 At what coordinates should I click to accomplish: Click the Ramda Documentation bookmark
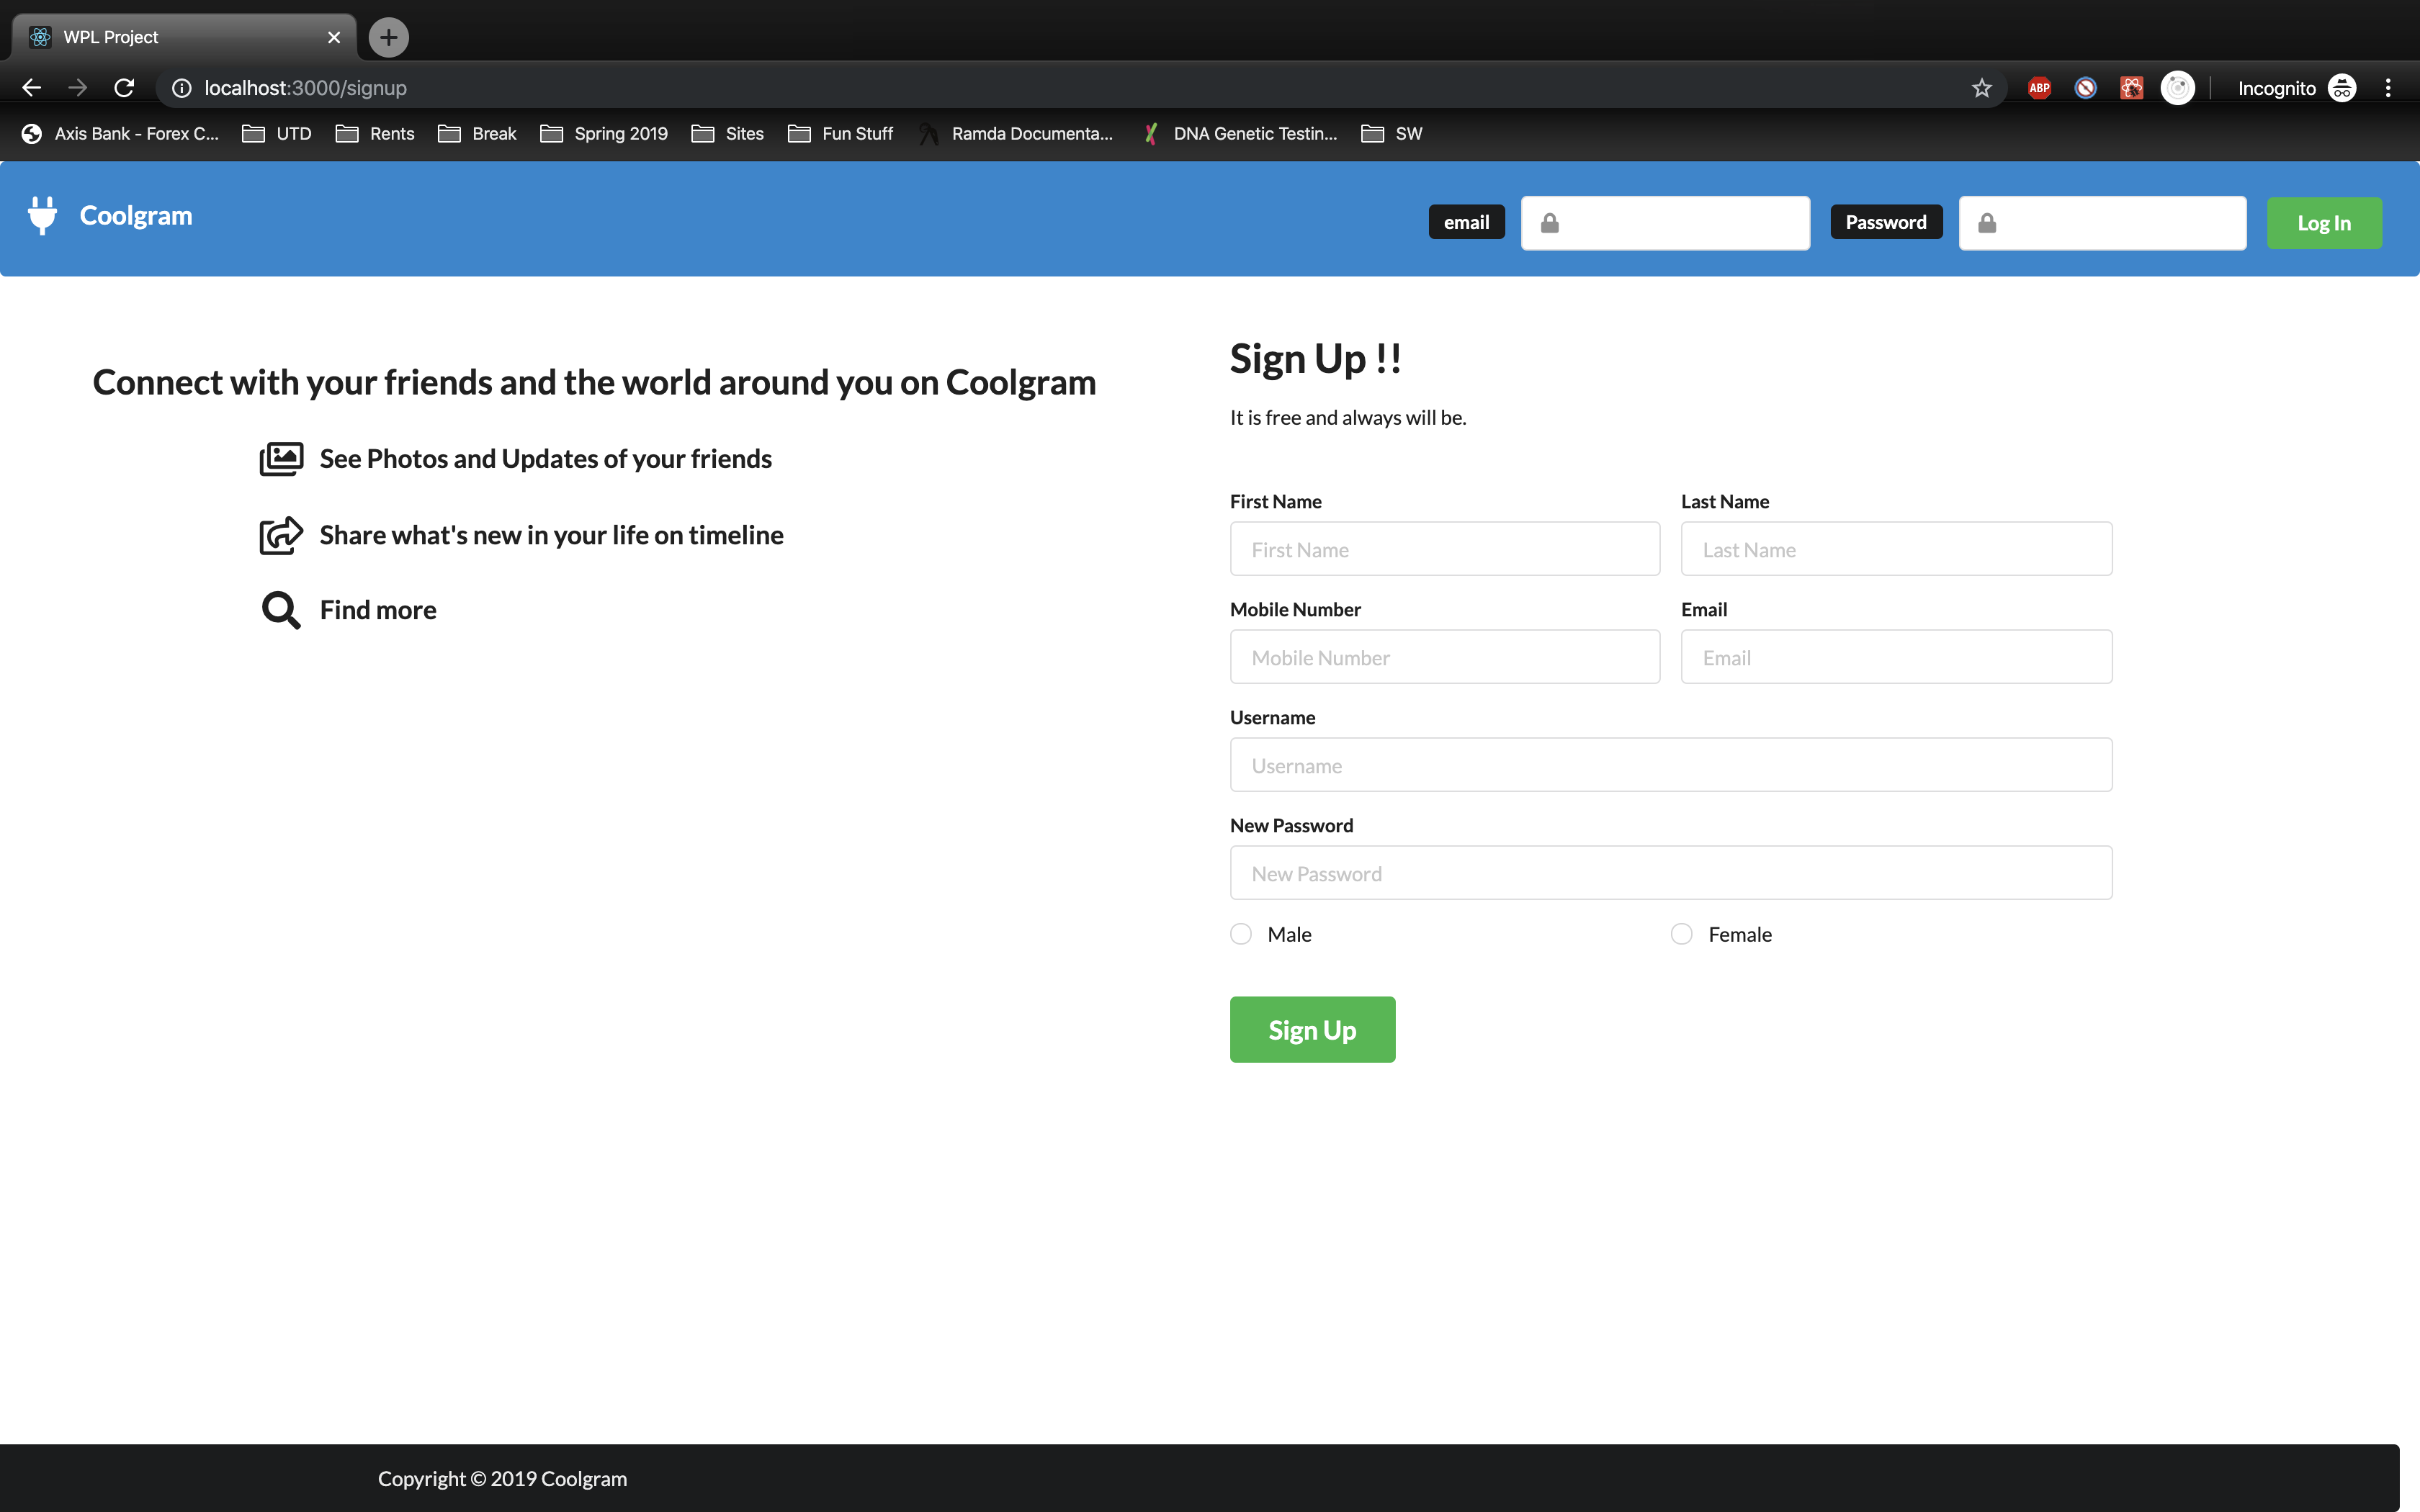pyautogui.click(x=1016, y=134)
